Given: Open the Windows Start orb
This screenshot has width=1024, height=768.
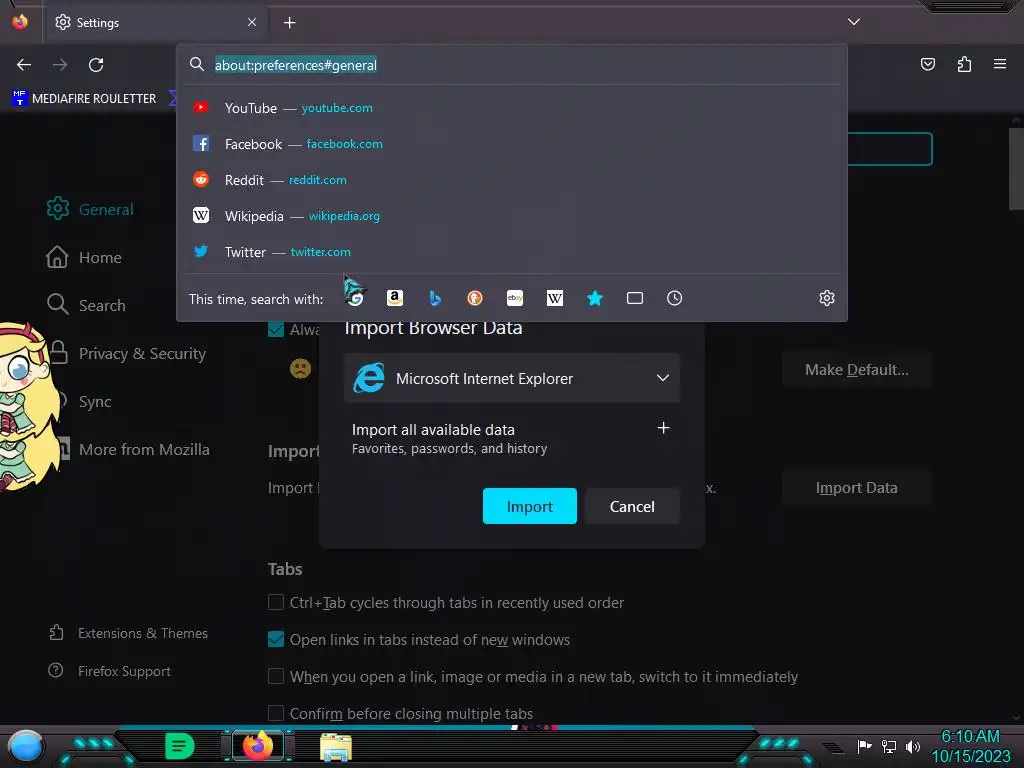Looking at the screenshot, I should pyautogui.click(x=25, y=747).
